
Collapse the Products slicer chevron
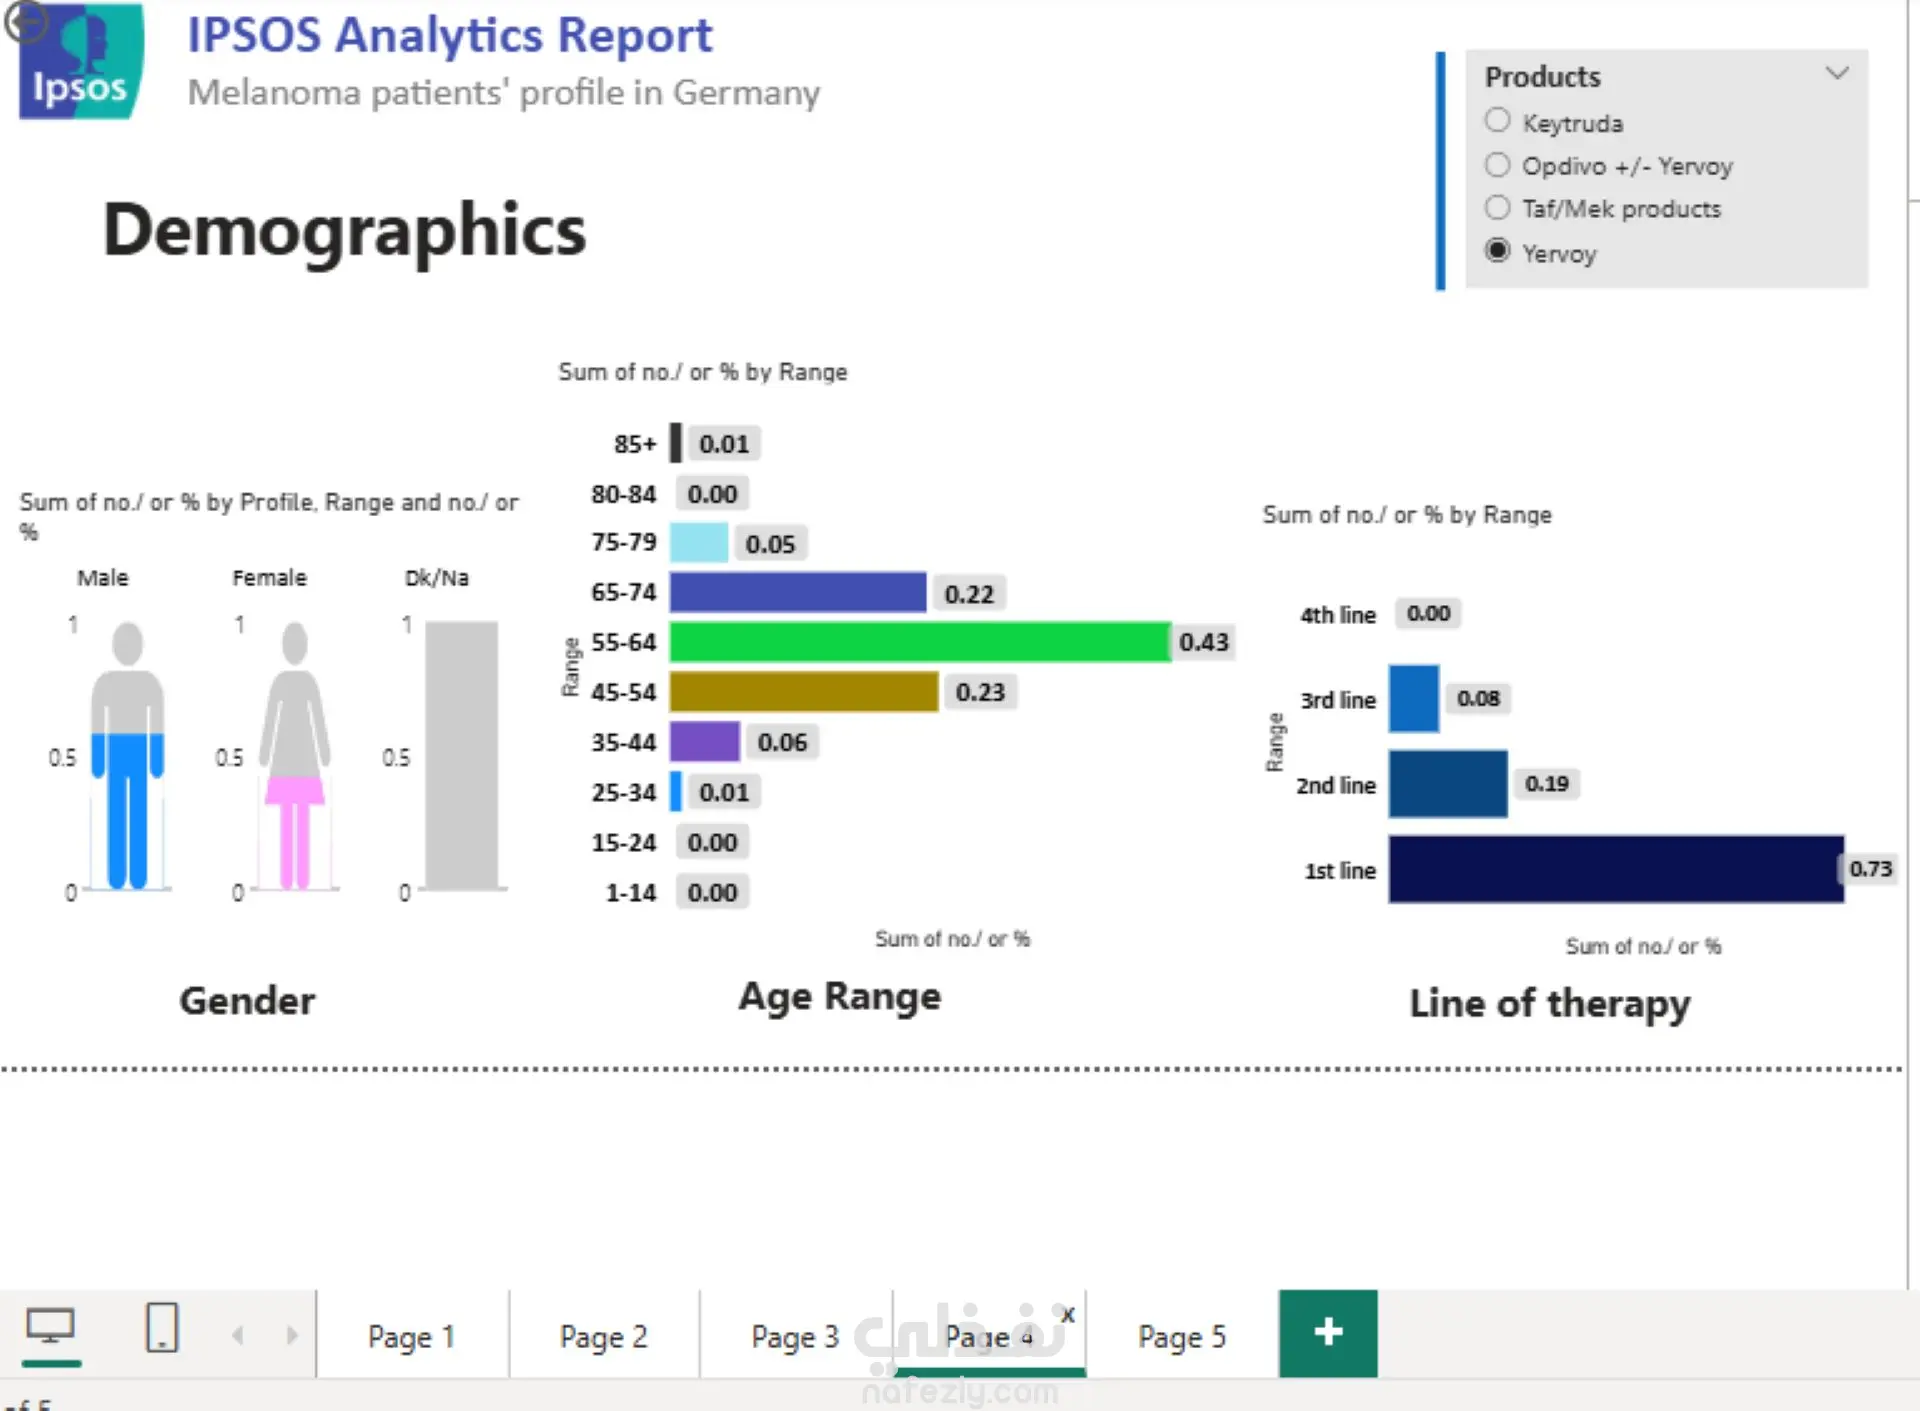(x=1837, y=73)
